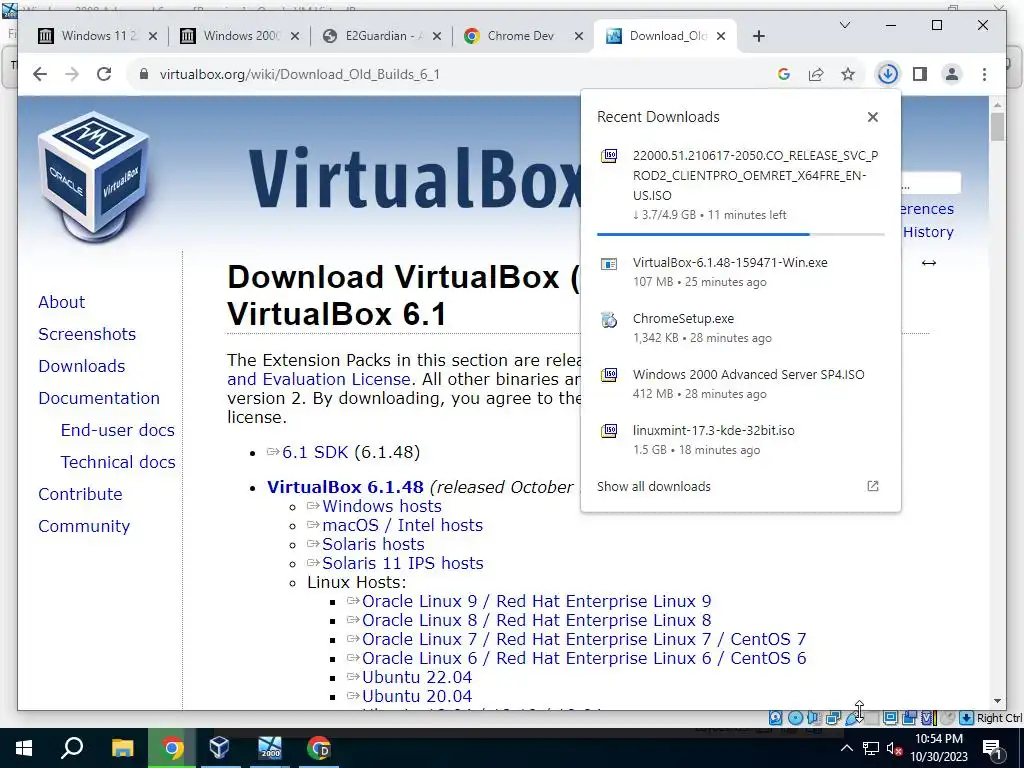Viewport: 1024px width, 768px height.
Task: Open the About link in sidebar
Action: click(61, 302)
